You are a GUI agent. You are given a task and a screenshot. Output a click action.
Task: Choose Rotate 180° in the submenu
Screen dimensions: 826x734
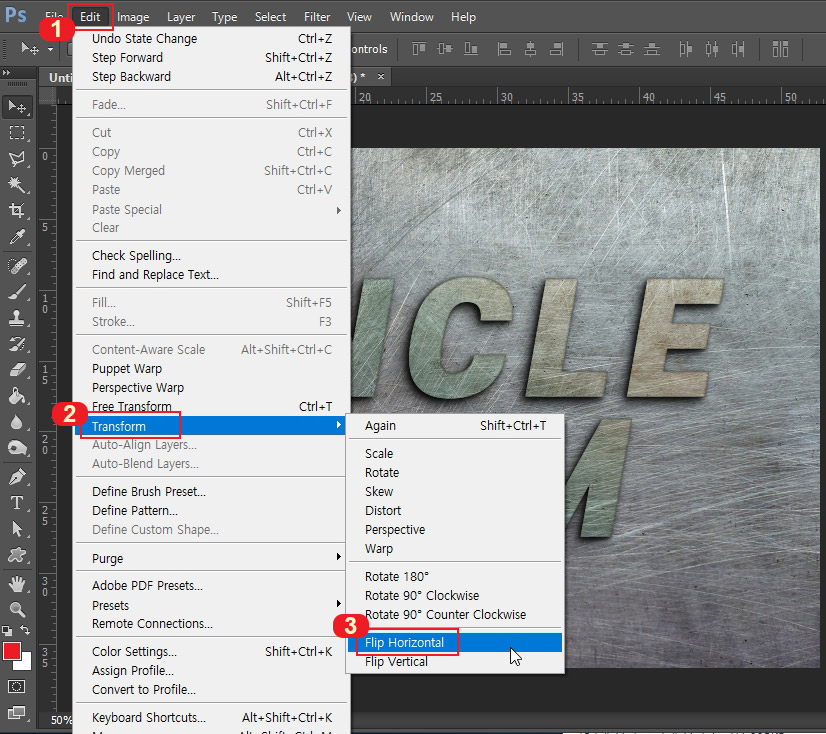[x=455, y=576]
